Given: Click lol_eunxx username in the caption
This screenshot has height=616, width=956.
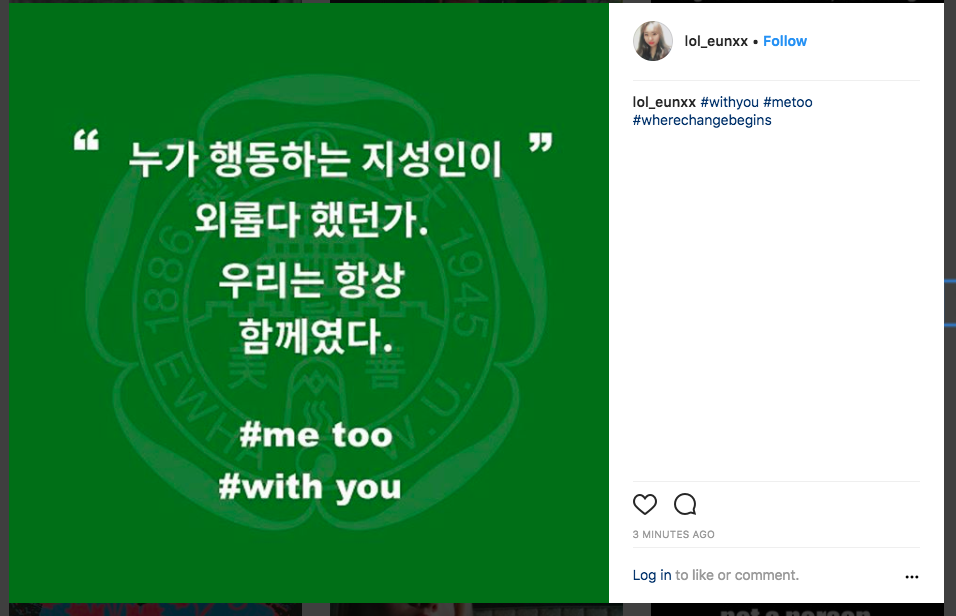Looking at the screenshot, I should [x=662, y=101].
